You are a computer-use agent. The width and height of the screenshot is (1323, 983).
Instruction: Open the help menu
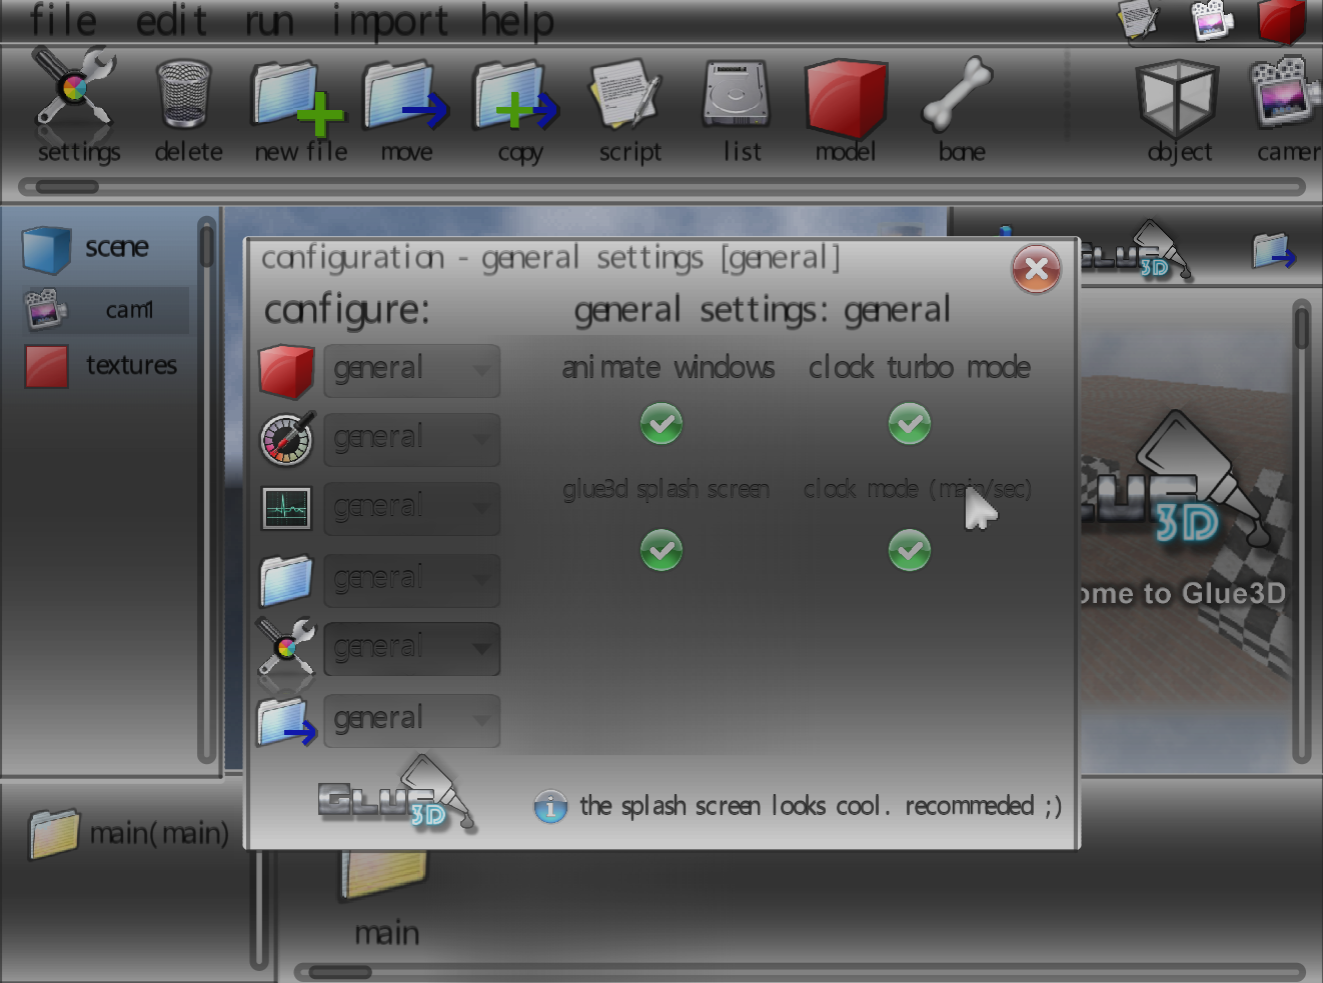tap(517, 22)
